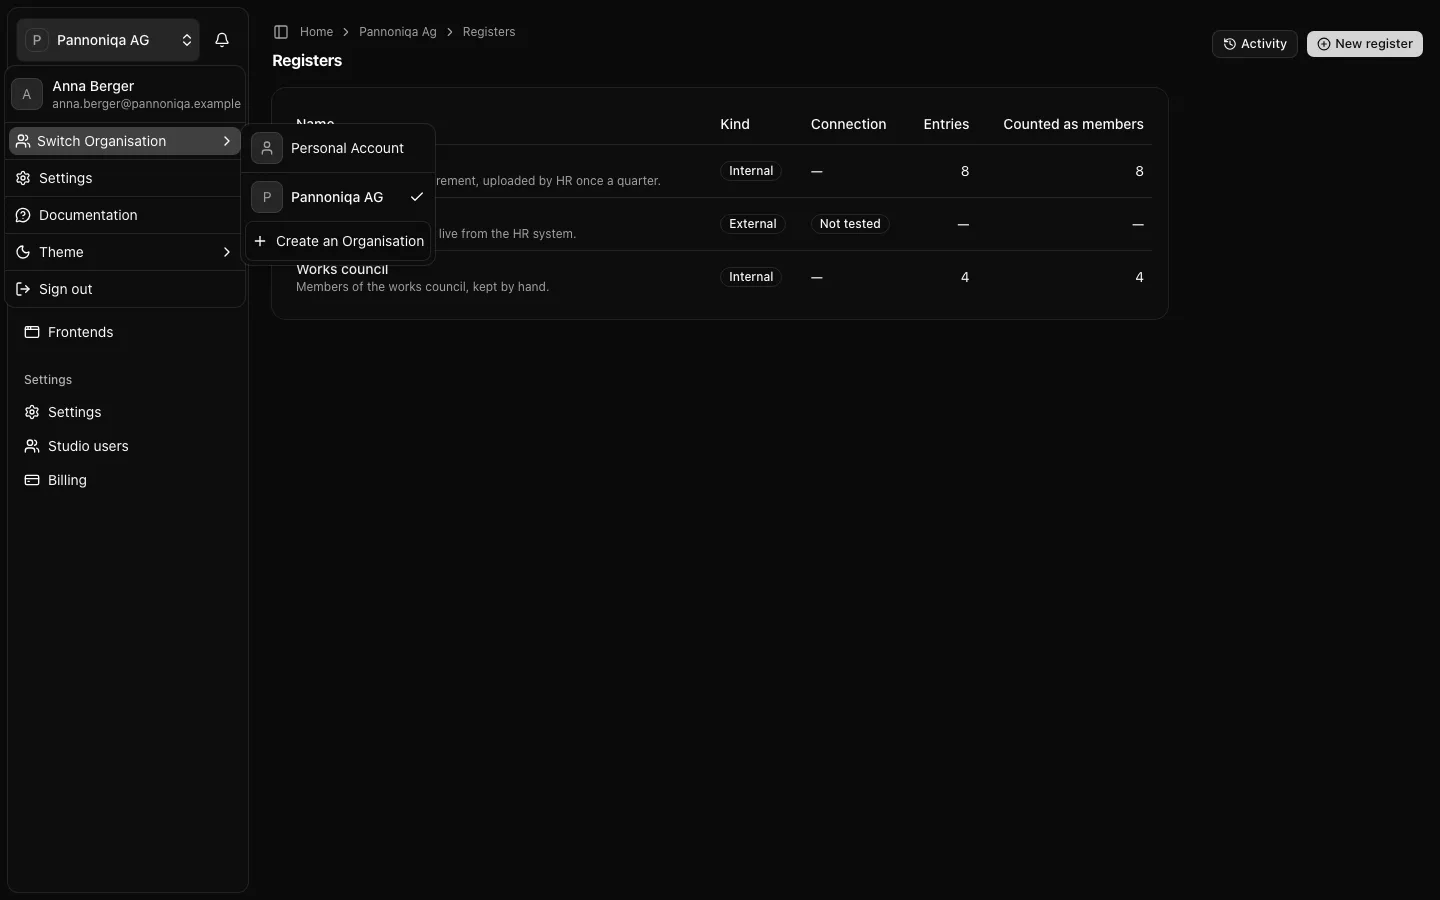Click the Billing card icon
Image resolution: width=1440 pixels, height=900 pixels.
32,480
